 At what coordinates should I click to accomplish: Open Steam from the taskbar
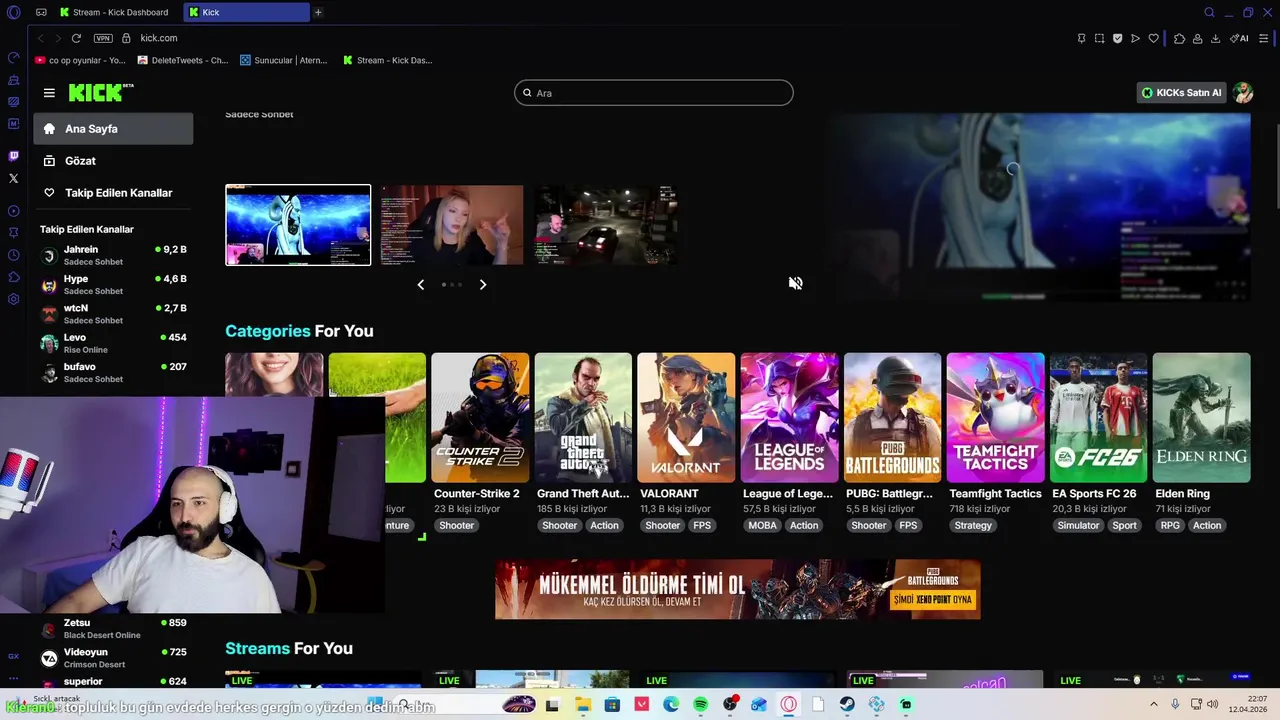(x=847, y=705)
